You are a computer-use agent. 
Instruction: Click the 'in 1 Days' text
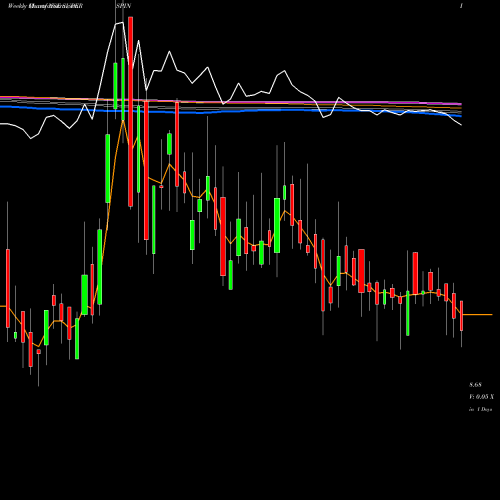480,409
